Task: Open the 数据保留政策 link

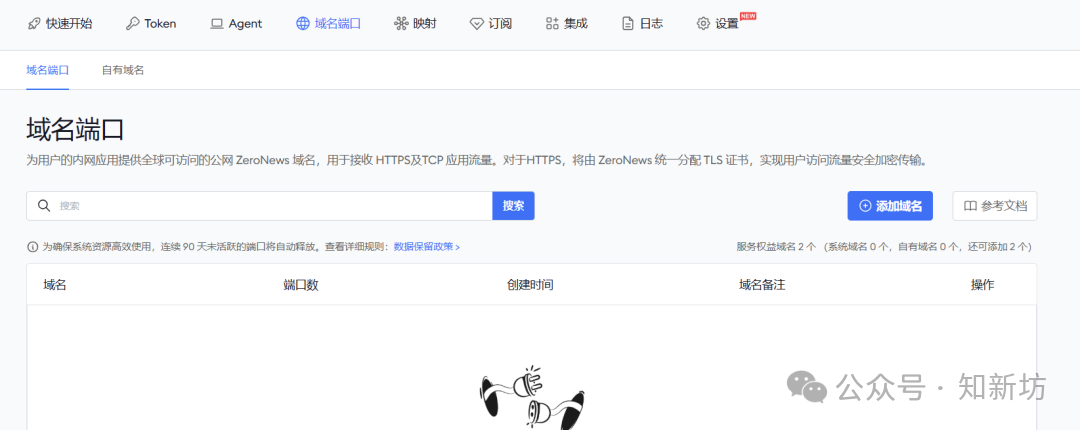Action: (426, 247)
